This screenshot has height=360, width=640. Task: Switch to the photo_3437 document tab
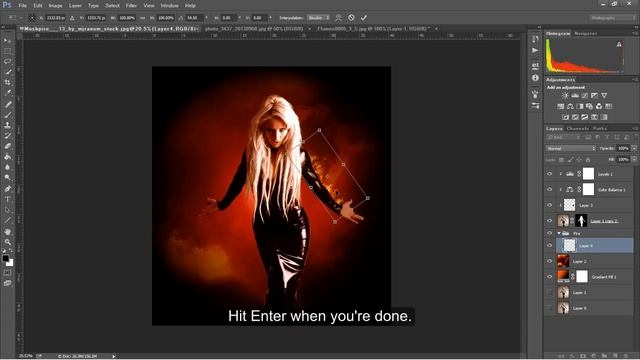(254, 29)
